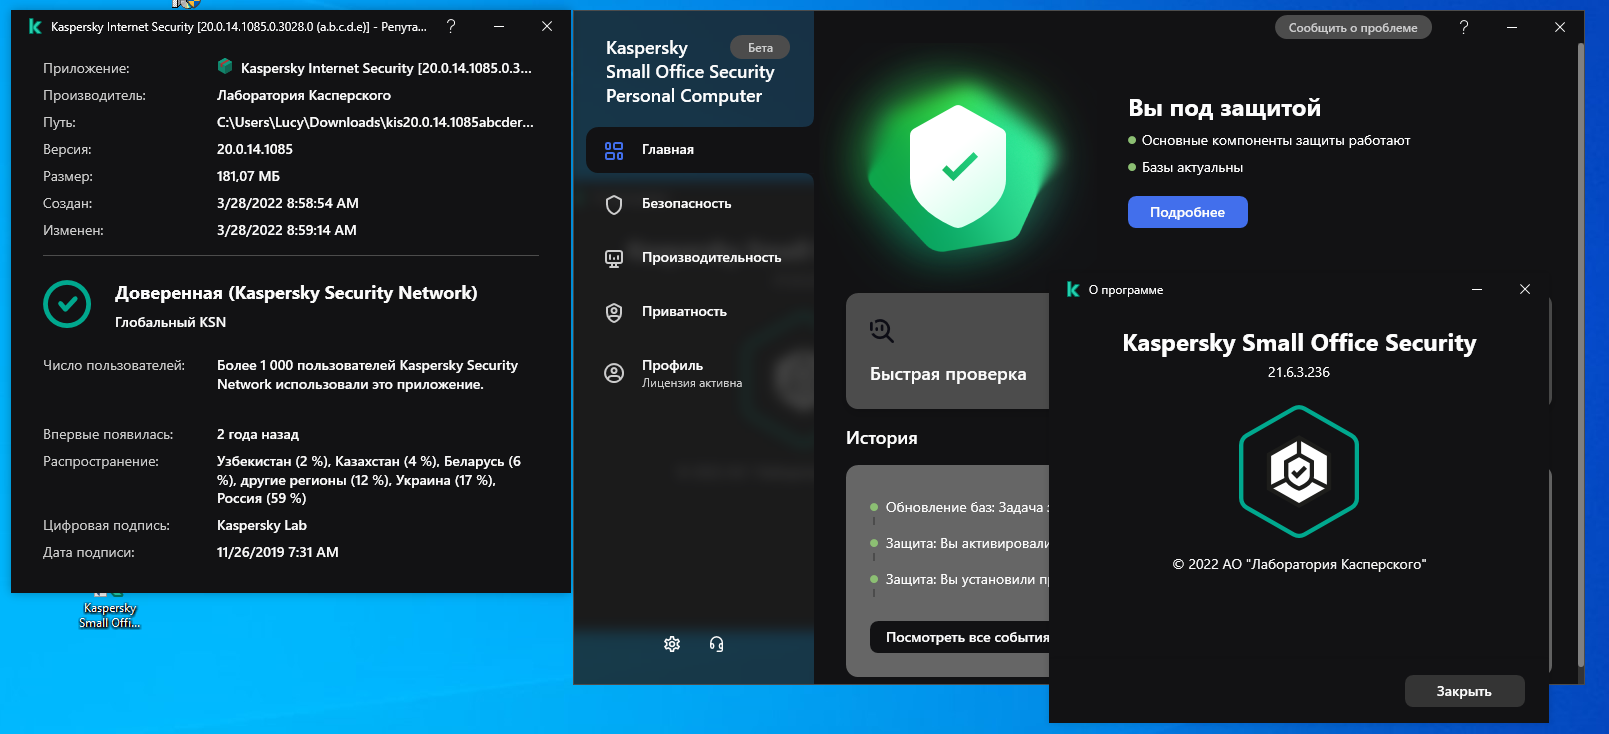Click the monitor icon beside Производительность
The image size is (1609, 734).
(x=614, y=258)
